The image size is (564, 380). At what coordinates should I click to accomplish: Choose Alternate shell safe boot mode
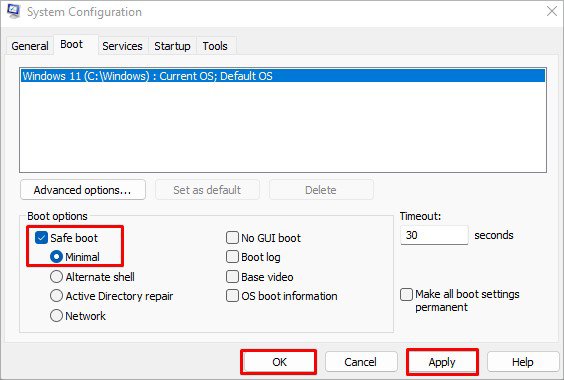(56, 277)
